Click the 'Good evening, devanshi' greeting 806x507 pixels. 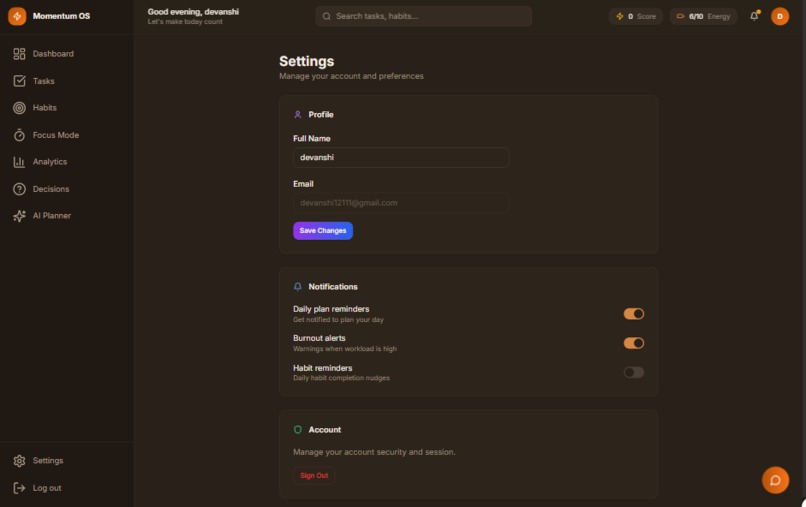point(193,12)
